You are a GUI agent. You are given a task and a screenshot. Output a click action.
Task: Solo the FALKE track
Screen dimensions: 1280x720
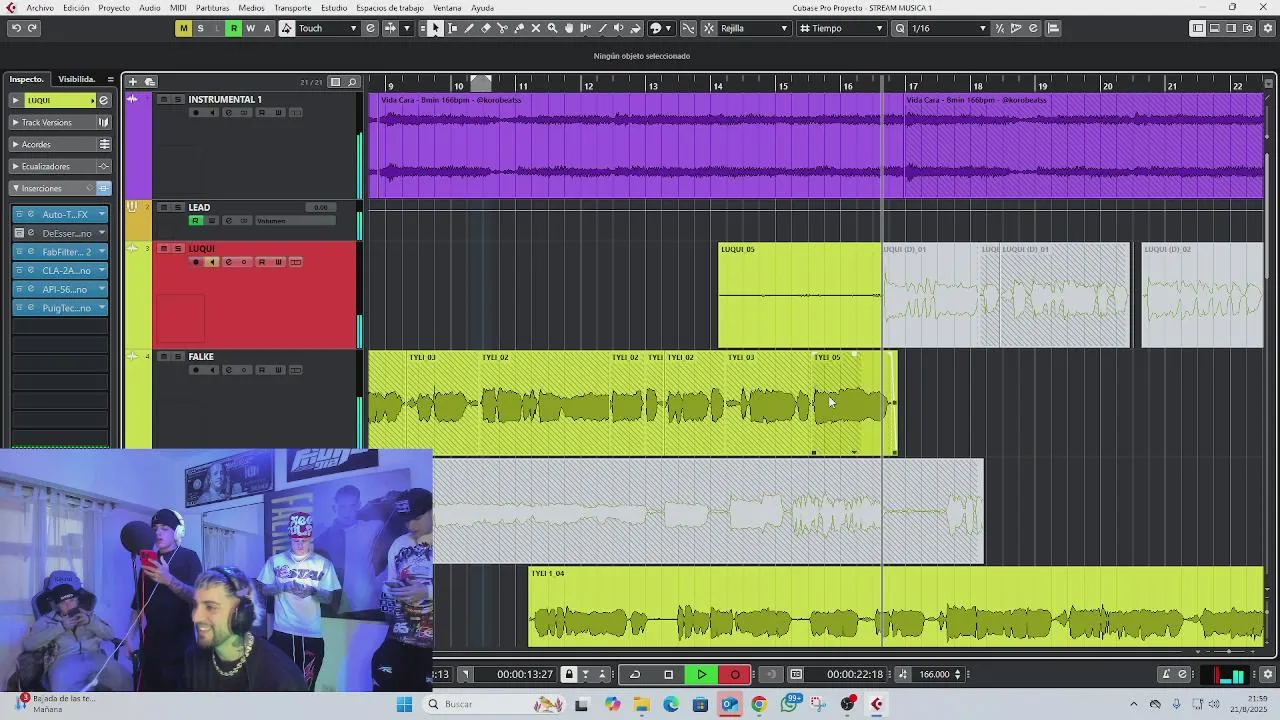[178, 356]
